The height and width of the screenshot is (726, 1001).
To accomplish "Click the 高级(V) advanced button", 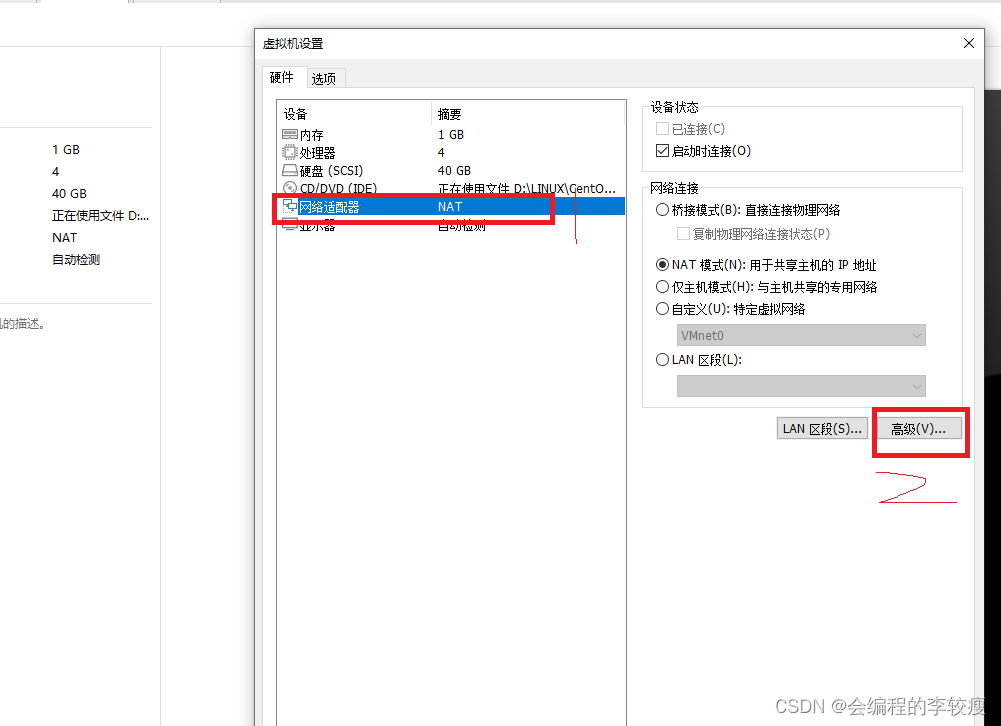I will click(919, 427).
